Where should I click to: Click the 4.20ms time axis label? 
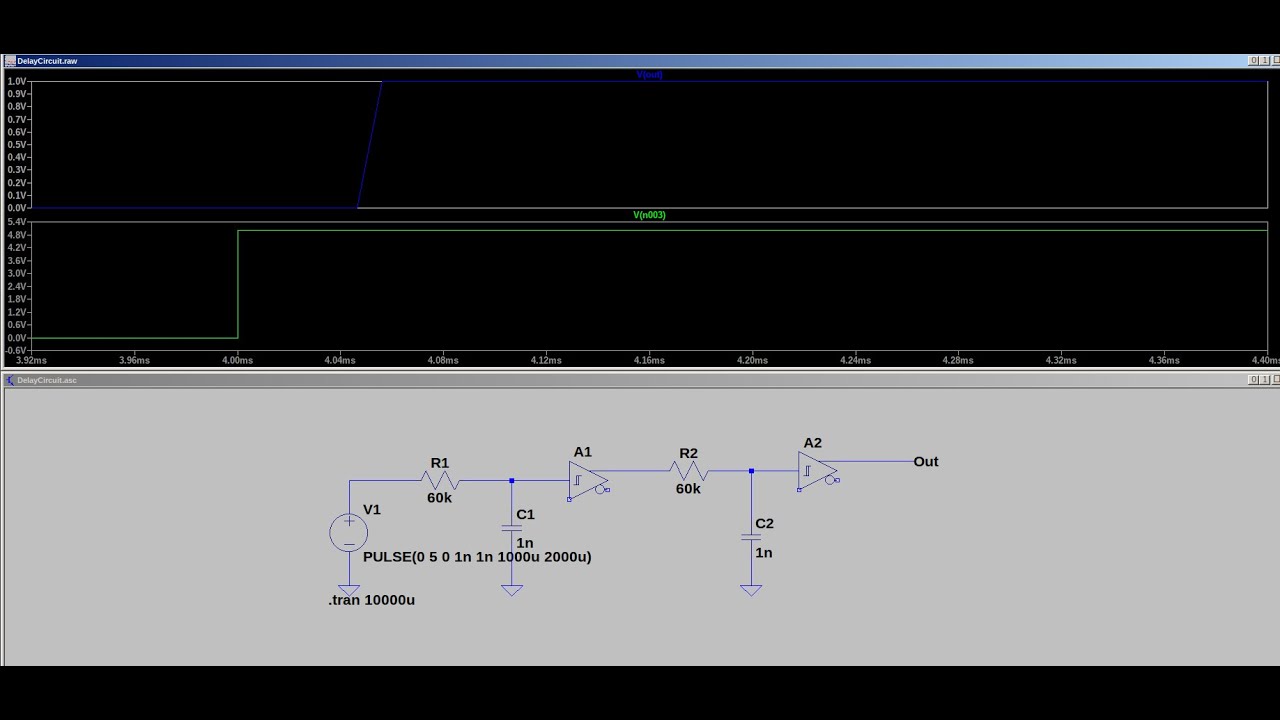pyautogui.click(x=752, y=360)
